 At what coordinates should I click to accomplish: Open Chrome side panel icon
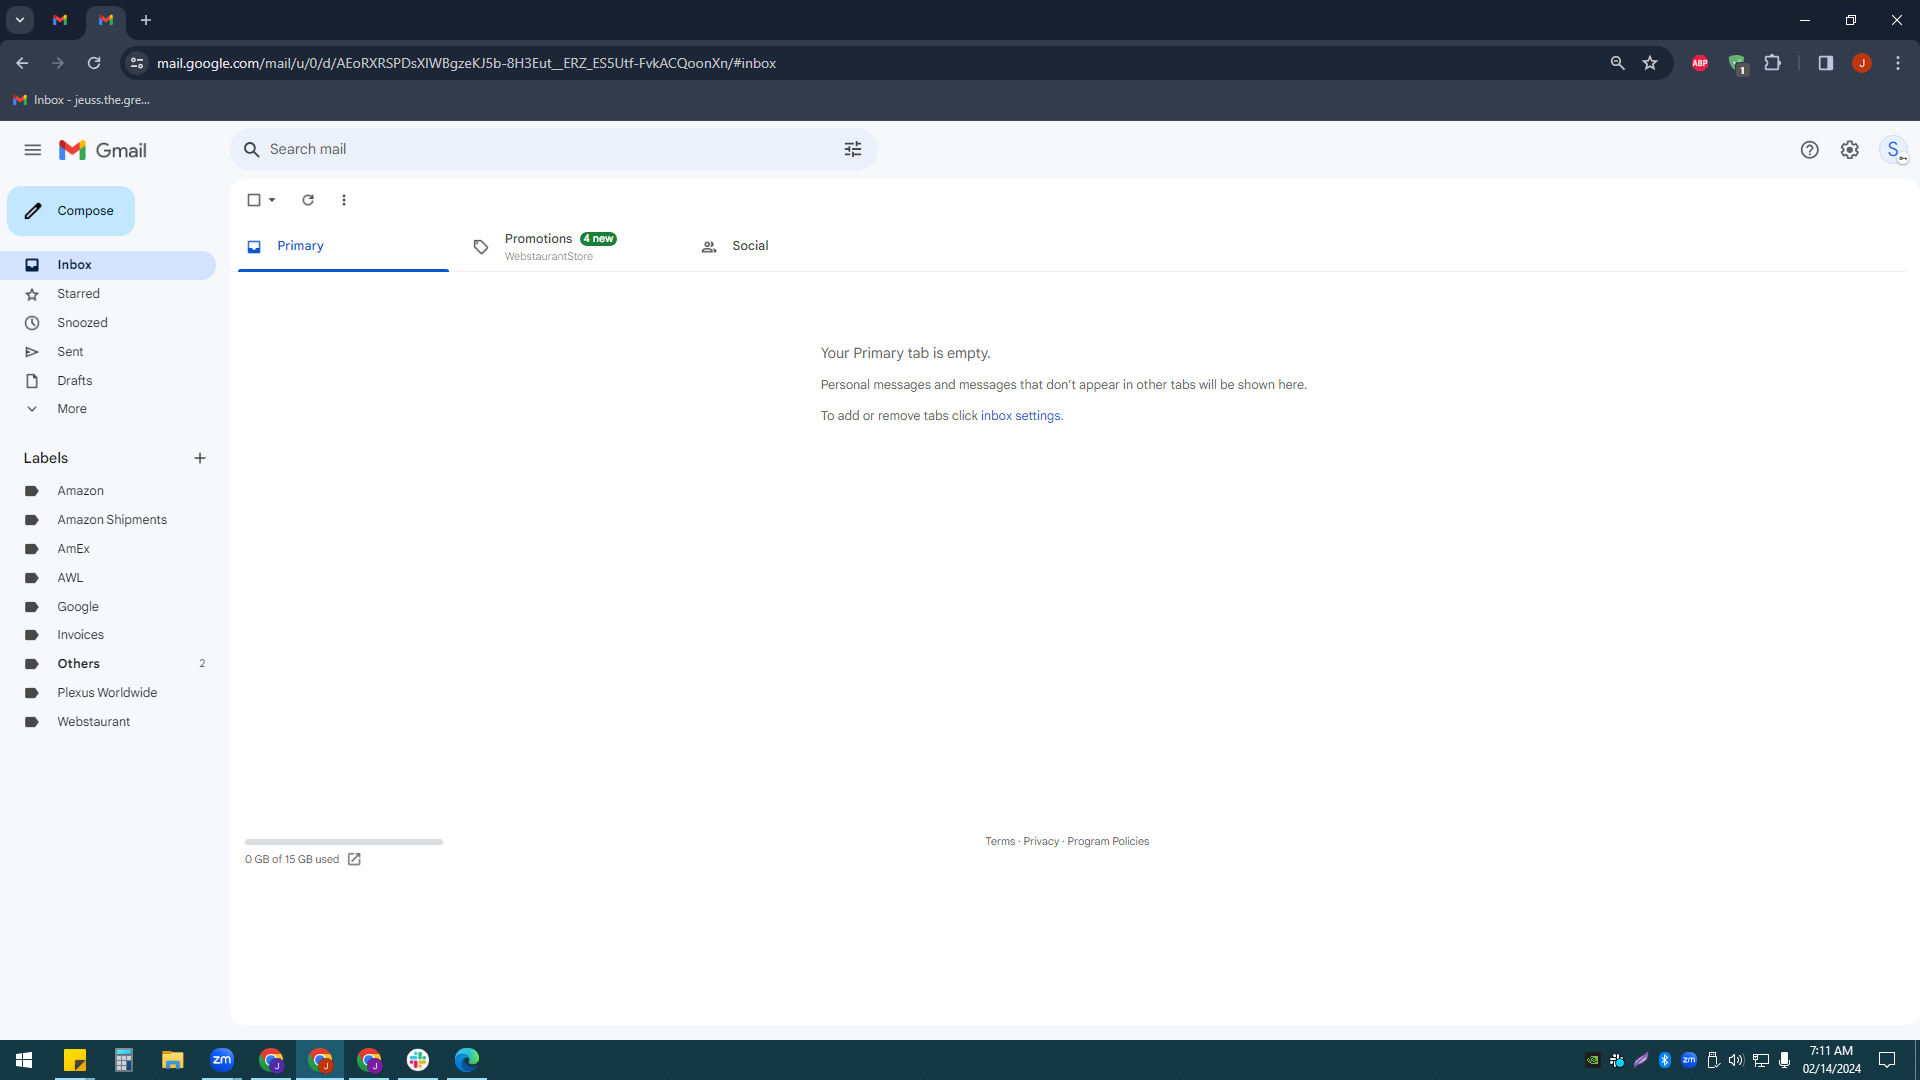tap(1826, 63)
